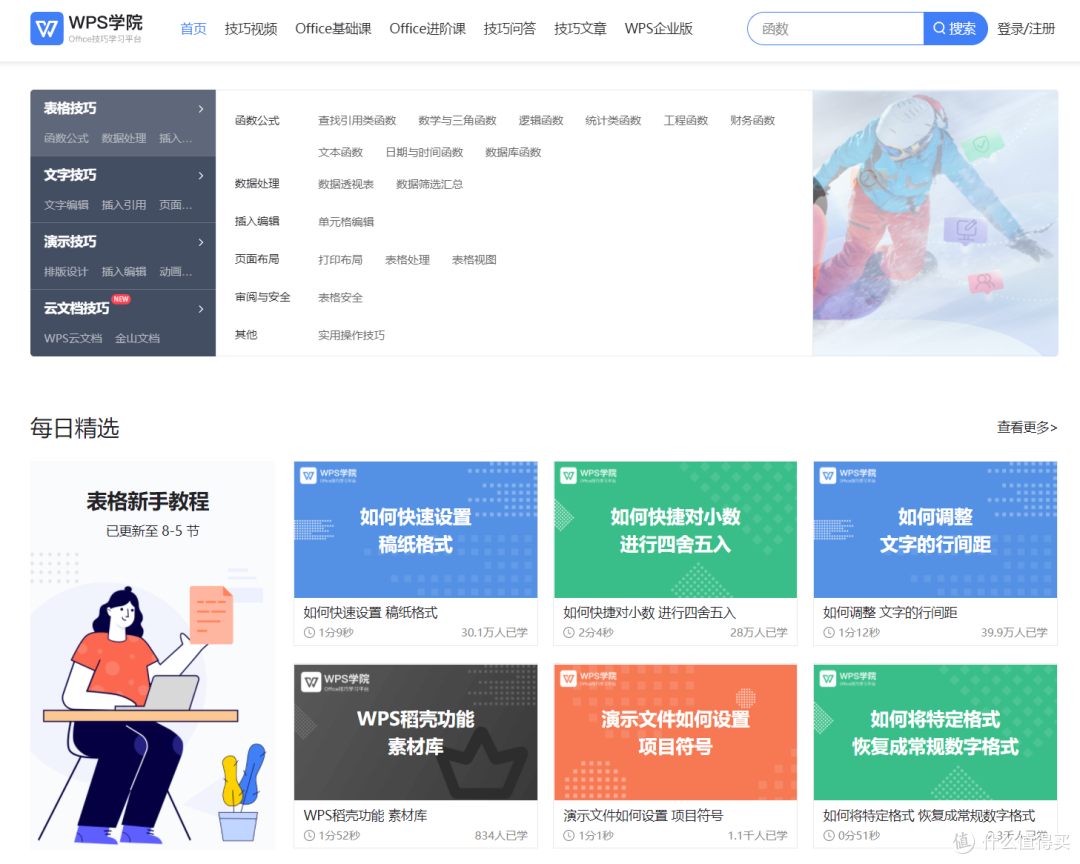Image resolution: width=1080 pixels, height=864 pixels.
Task: Open the Office进阶课 nav item
Action: click(x=428, y=28)
